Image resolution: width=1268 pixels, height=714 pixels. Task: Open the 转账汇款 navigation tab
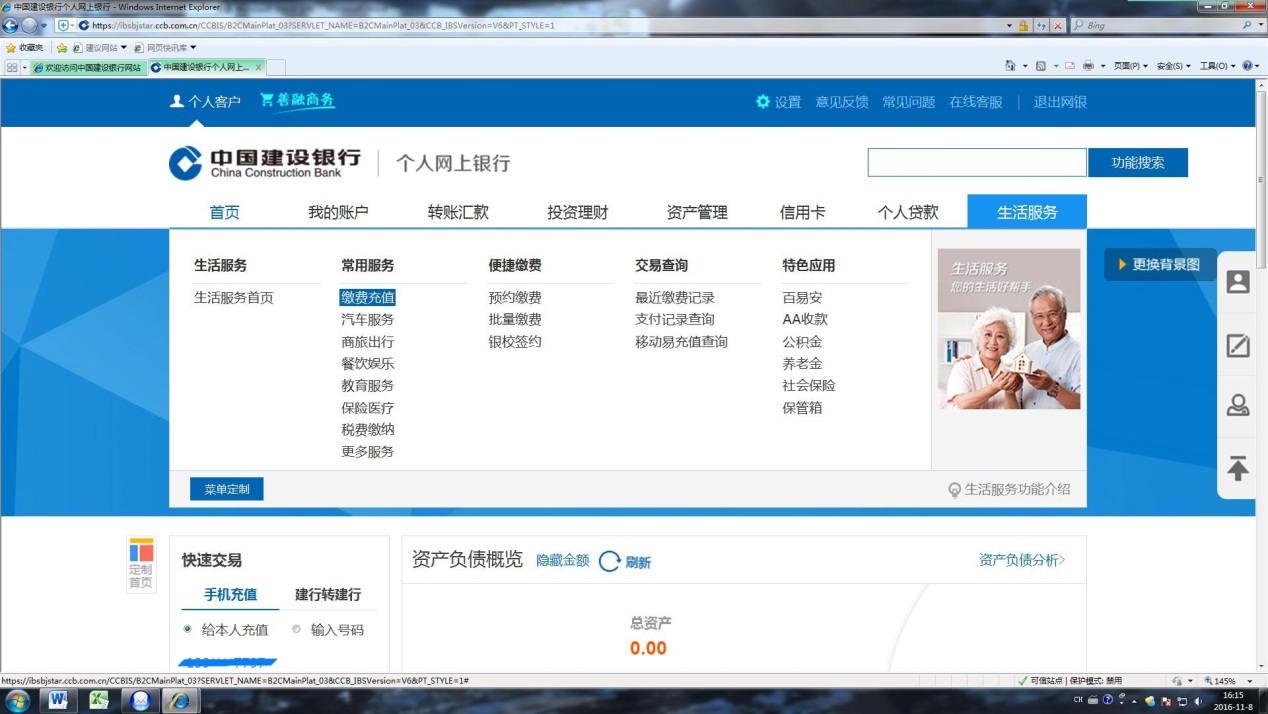458,212
